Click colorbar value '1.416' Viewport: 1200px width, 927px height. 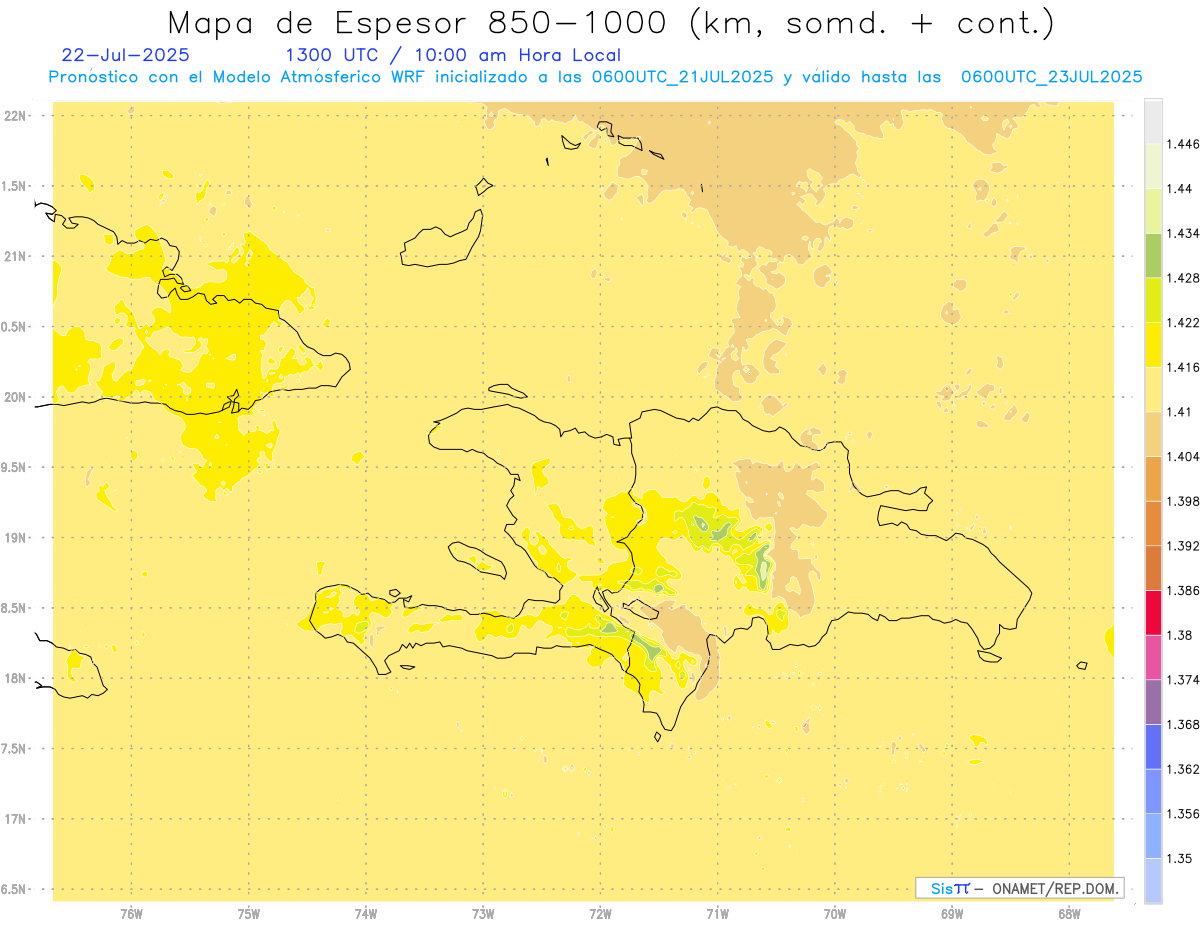tap(1184, 367)
